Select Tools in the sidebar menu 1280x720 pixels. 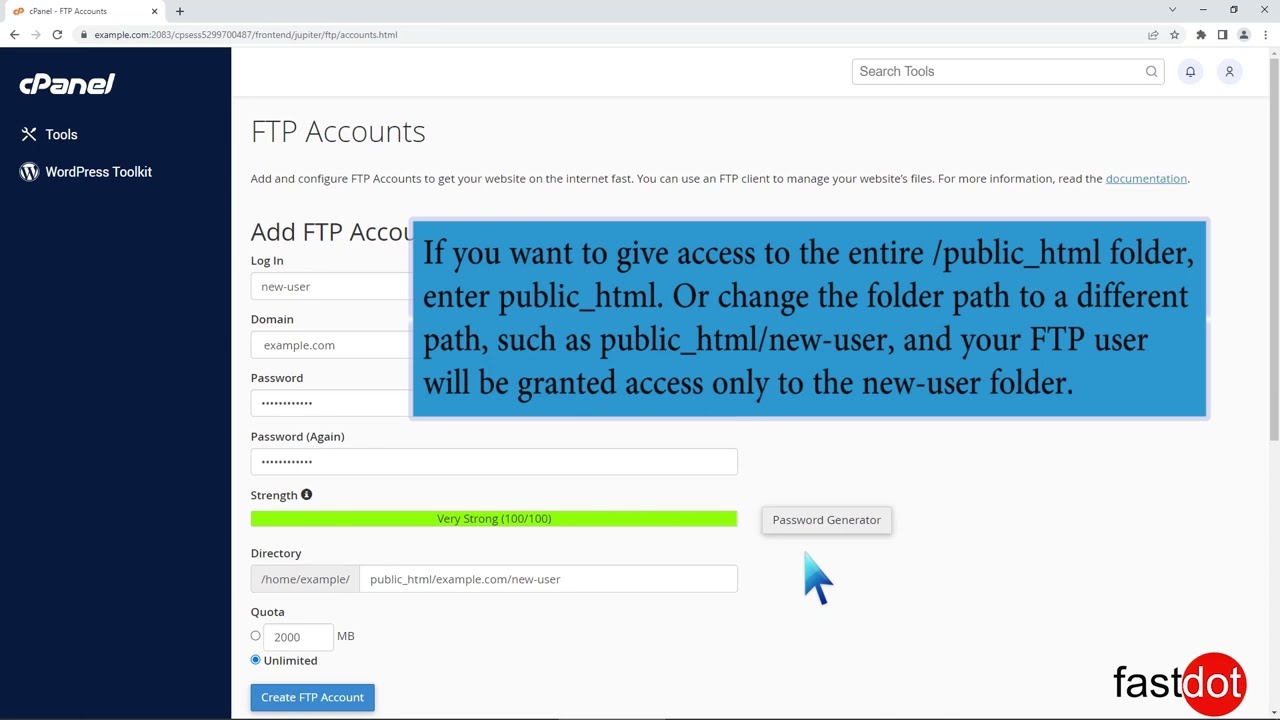tap(61, 134)
